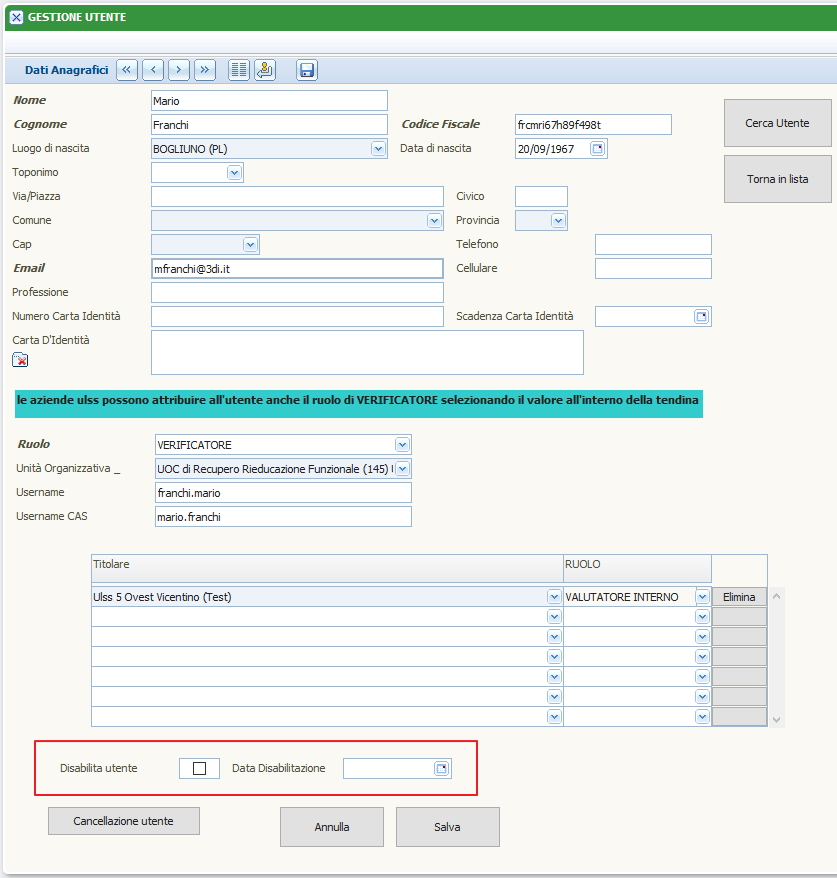This screenshot has height=878, width=837.
Task: Select the Codice Fiscale input field
Action: tap(593, 125)
